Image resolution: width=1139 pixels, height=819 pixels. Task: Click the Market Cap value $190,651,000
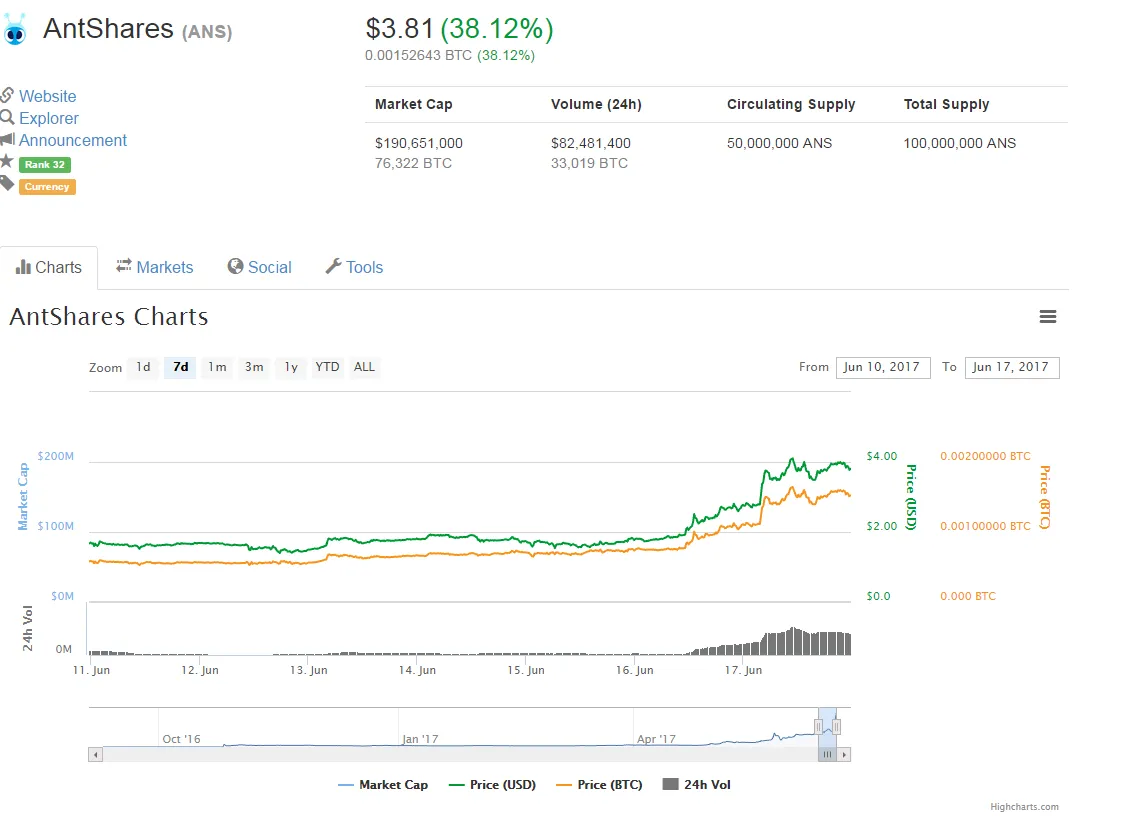click(418, 143)
